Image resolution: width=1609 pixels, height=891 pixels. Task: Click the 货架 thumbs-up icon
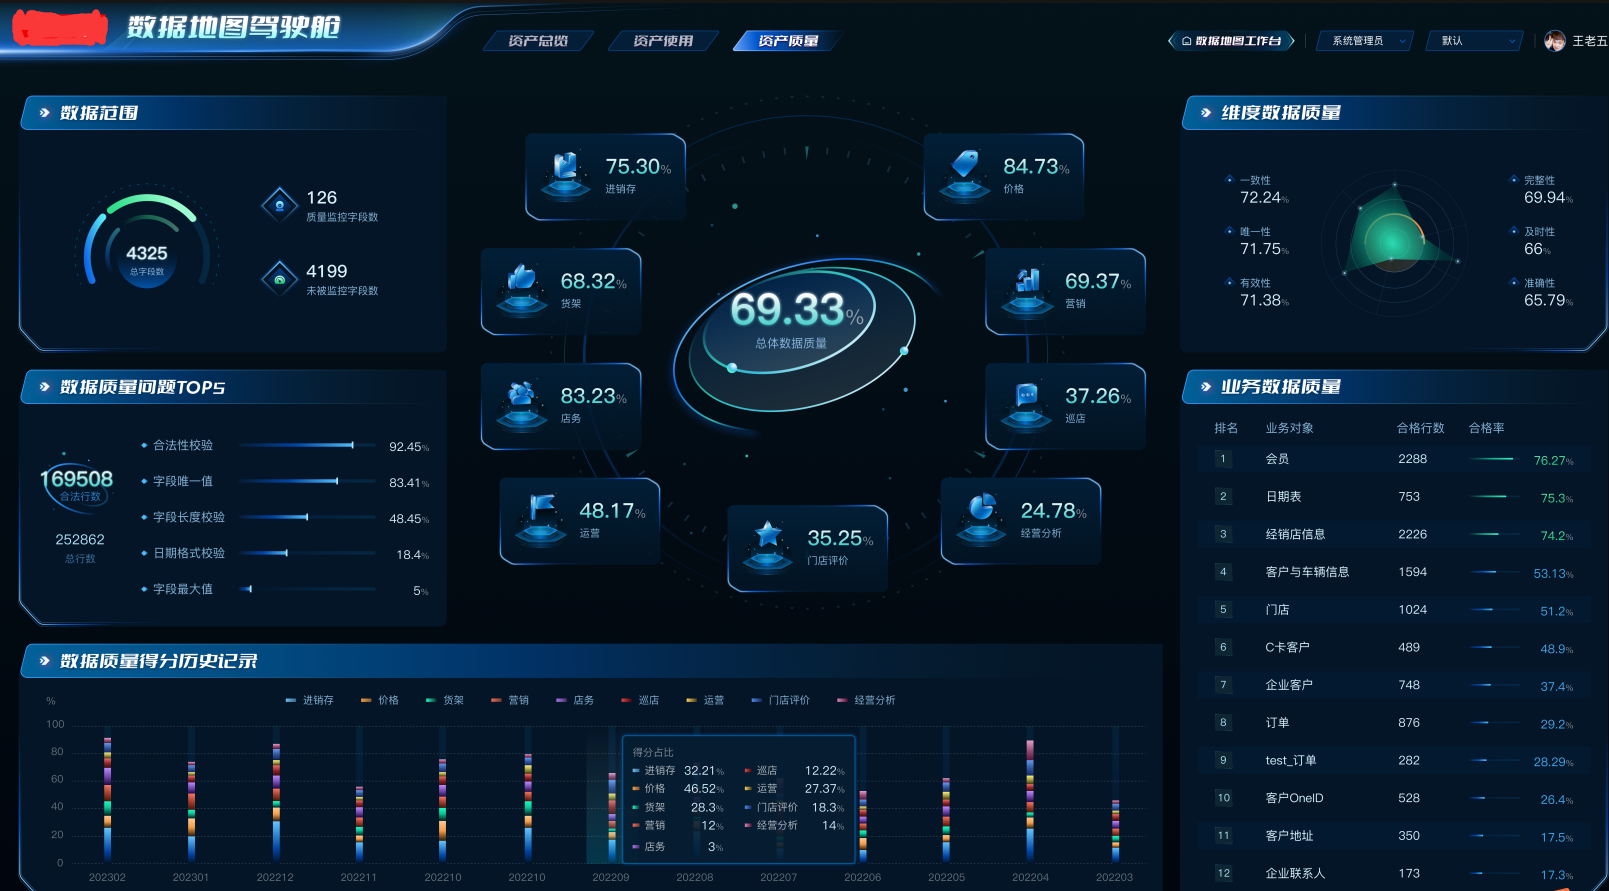click(522, 289)
